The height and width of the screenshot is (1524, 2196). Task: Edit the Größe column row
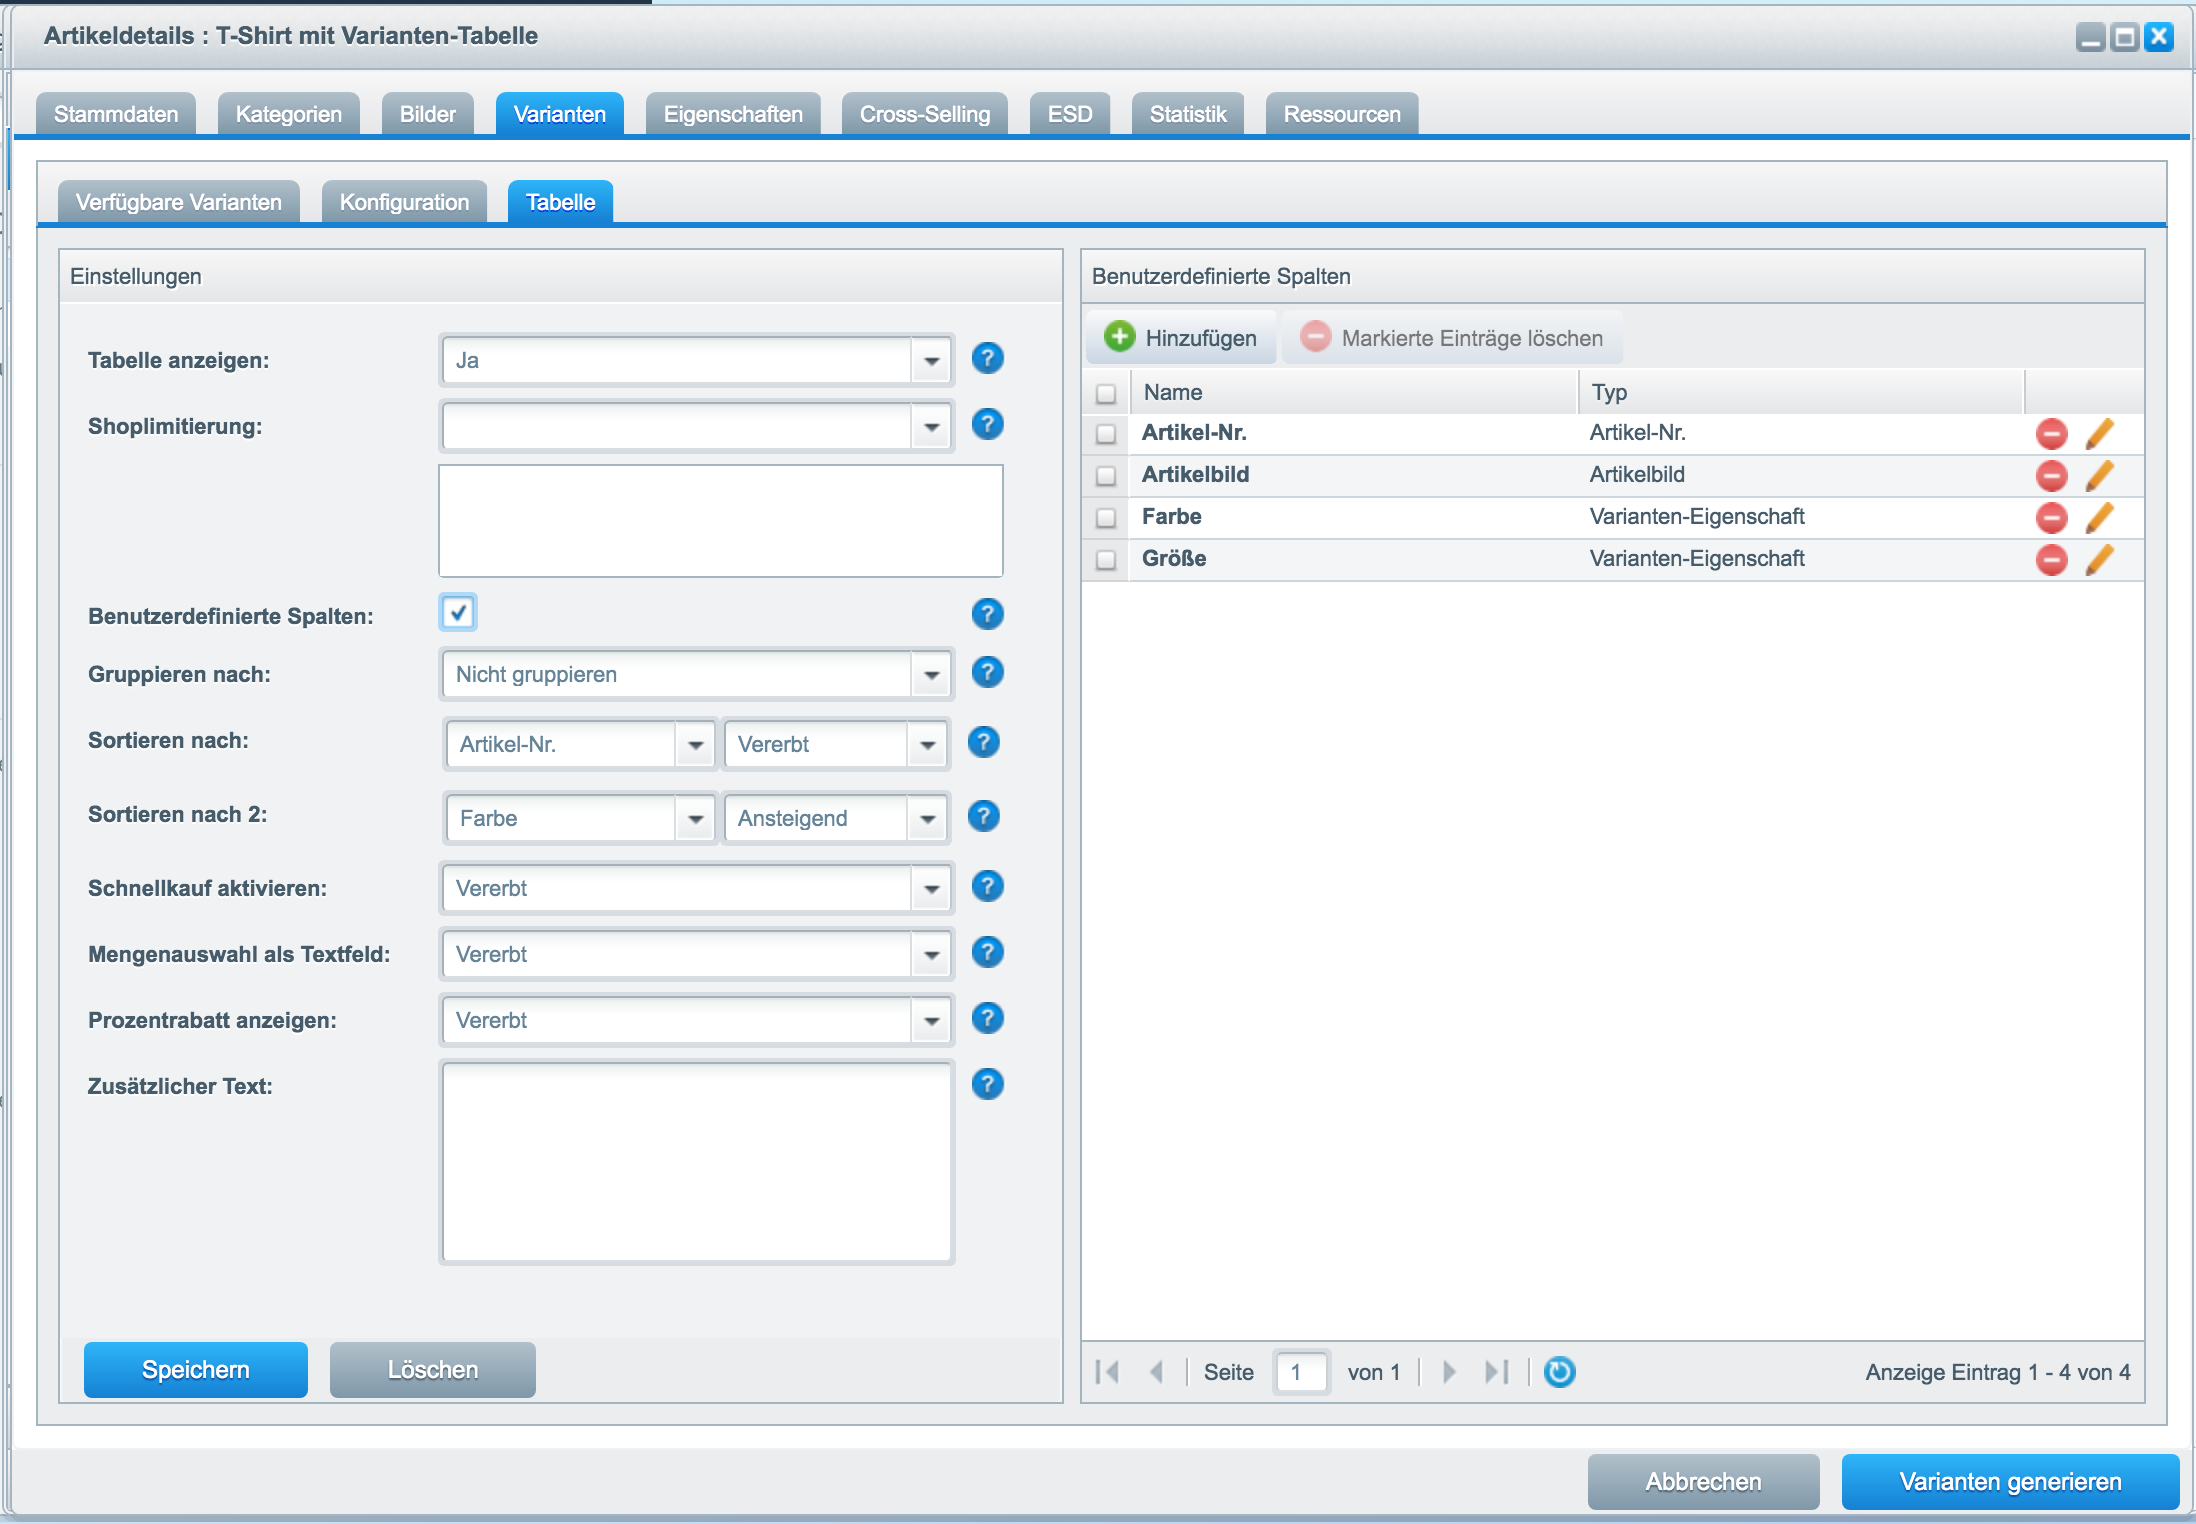(x=2099, y=560)
